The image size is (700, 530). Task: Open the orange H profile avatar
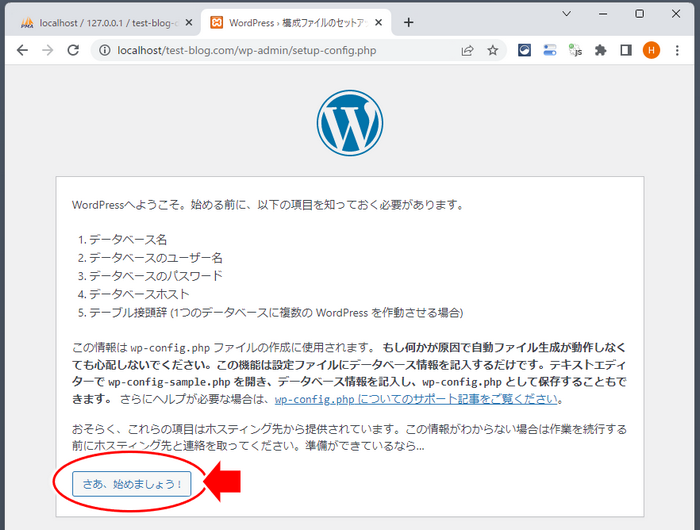coord(651,50)
